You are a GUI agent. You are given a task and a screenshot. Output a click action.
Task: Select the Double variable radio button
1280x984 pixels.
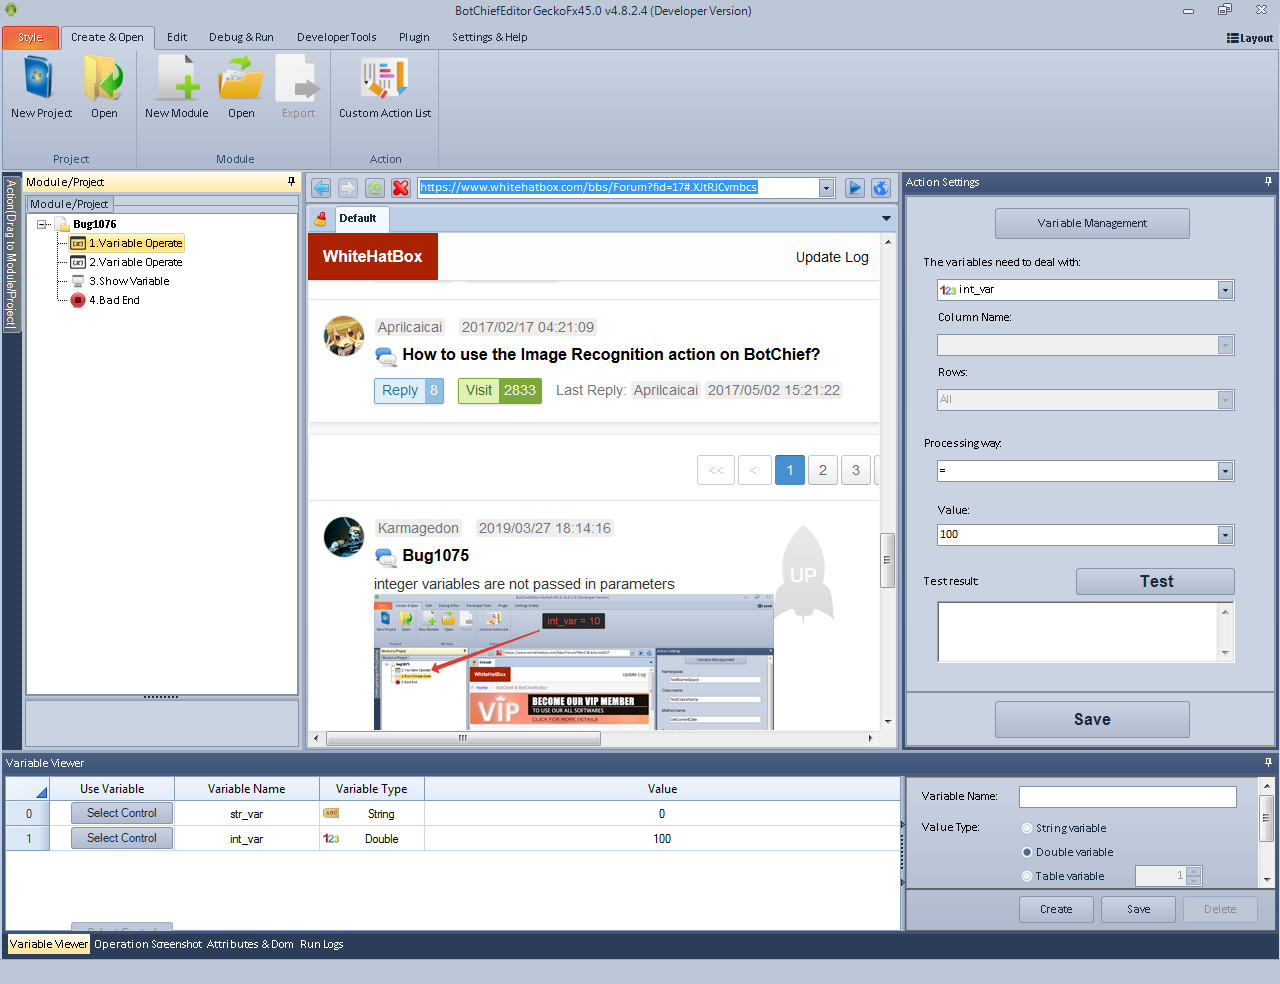[x=1027, y=852]
